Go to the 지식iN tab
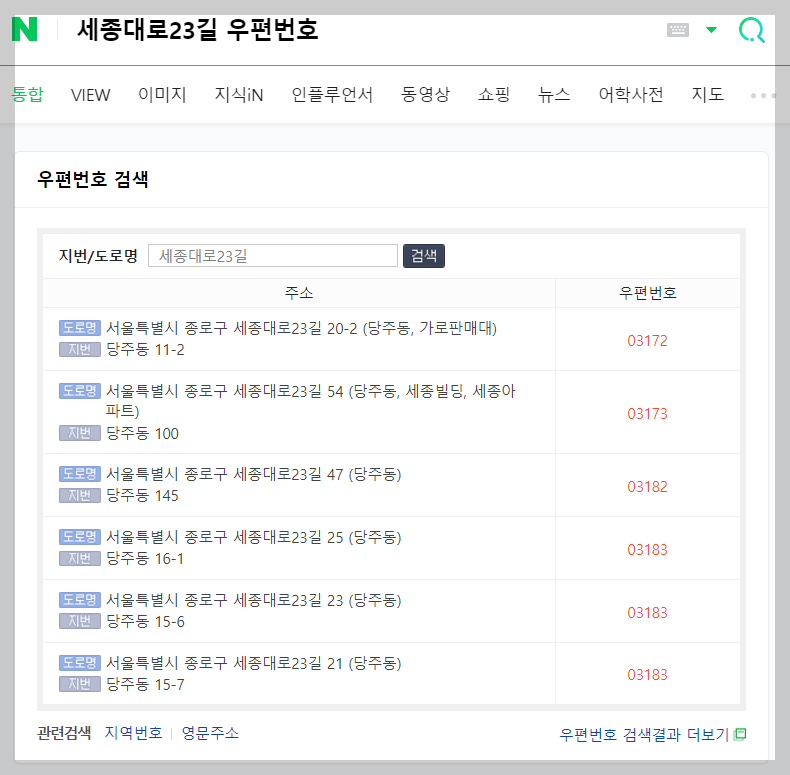 (x=239, y=94)
